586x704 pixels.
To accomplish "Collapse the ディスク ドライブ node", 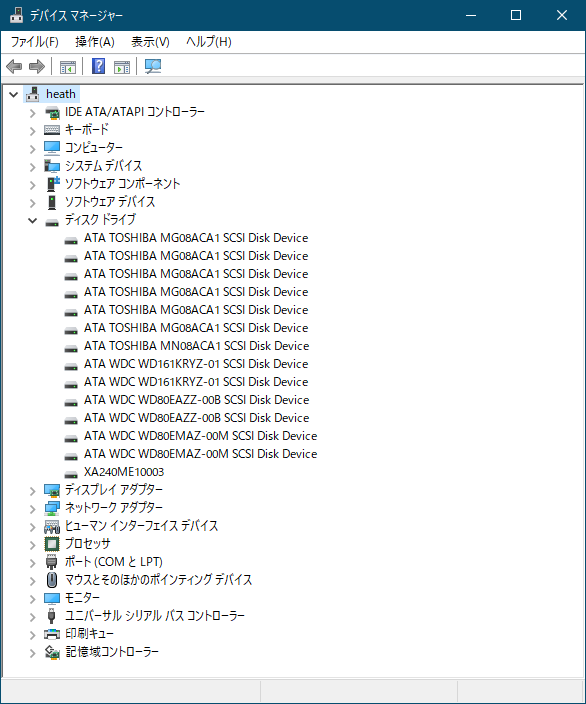I will pos(32,220).
